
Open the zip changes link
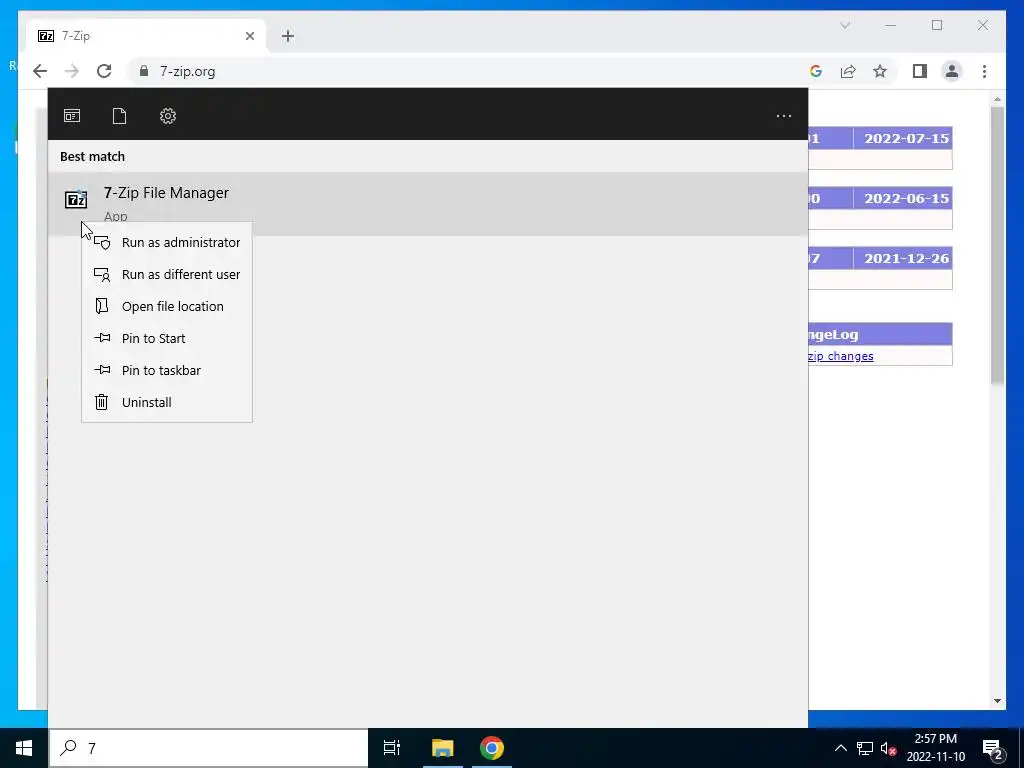840,356
